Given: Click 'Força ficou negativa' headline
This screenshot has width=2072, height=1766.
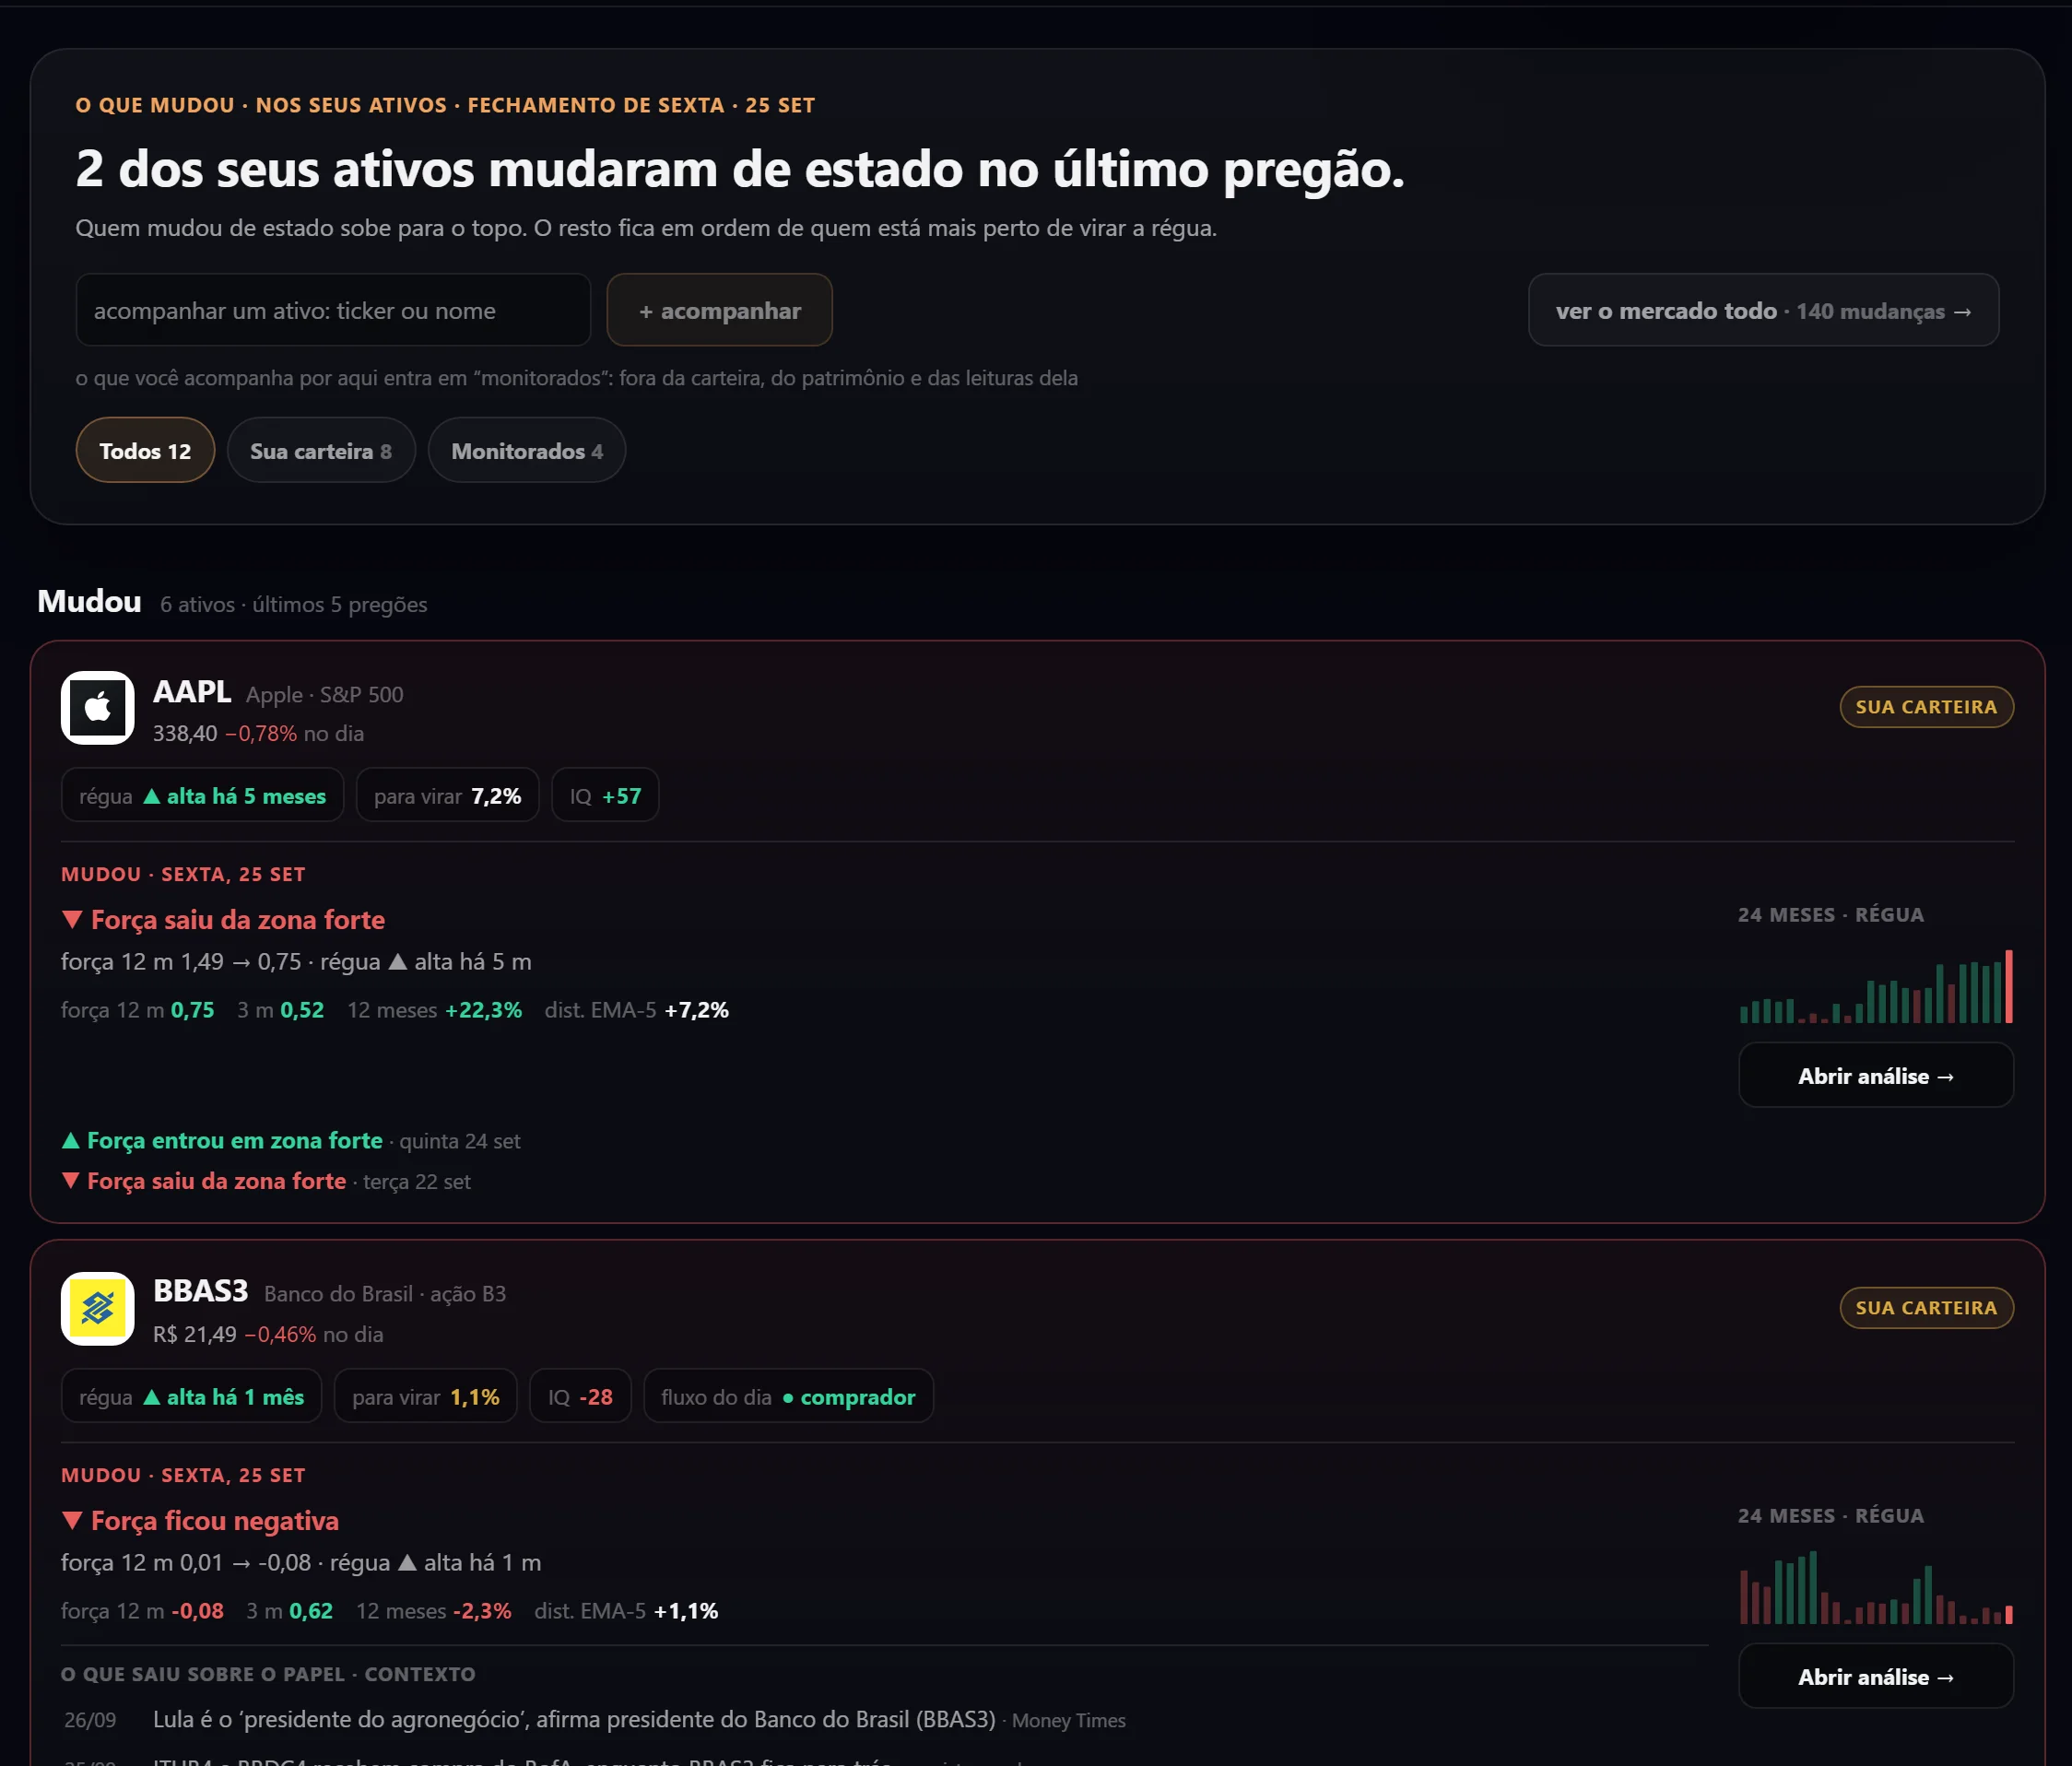Looking at the screenshot, I should point(200,1521).
